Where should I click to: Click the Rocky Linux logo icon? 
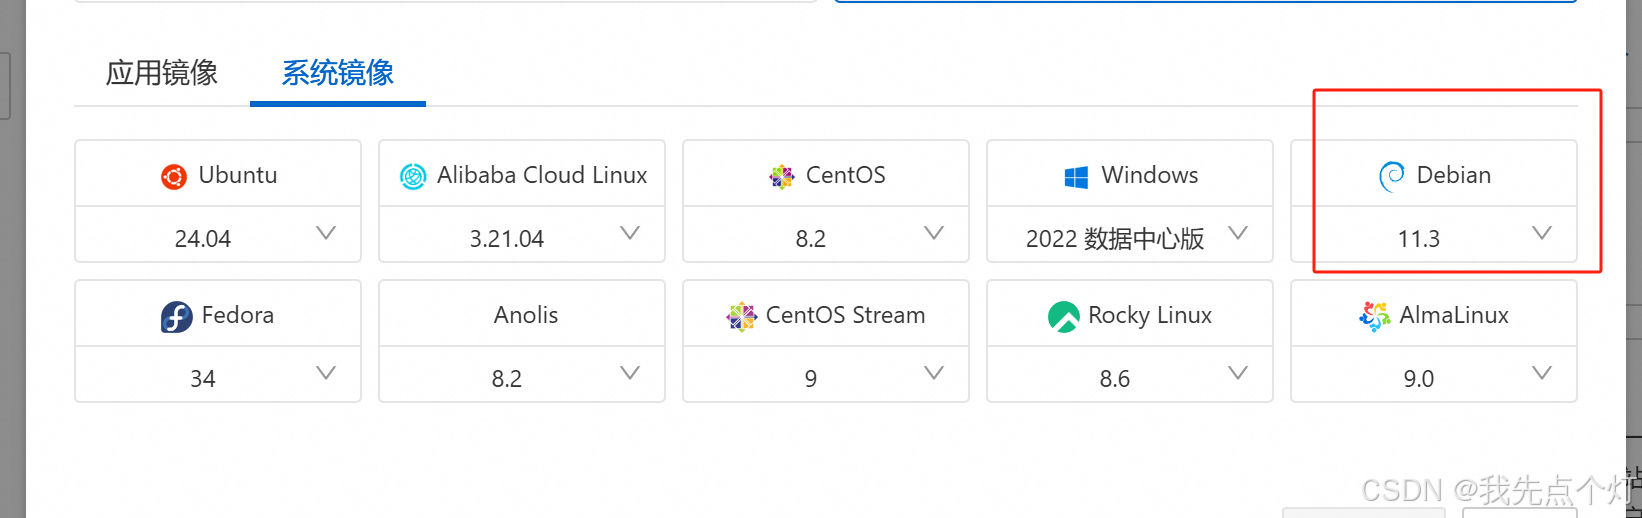click(x=1063, y=317)
